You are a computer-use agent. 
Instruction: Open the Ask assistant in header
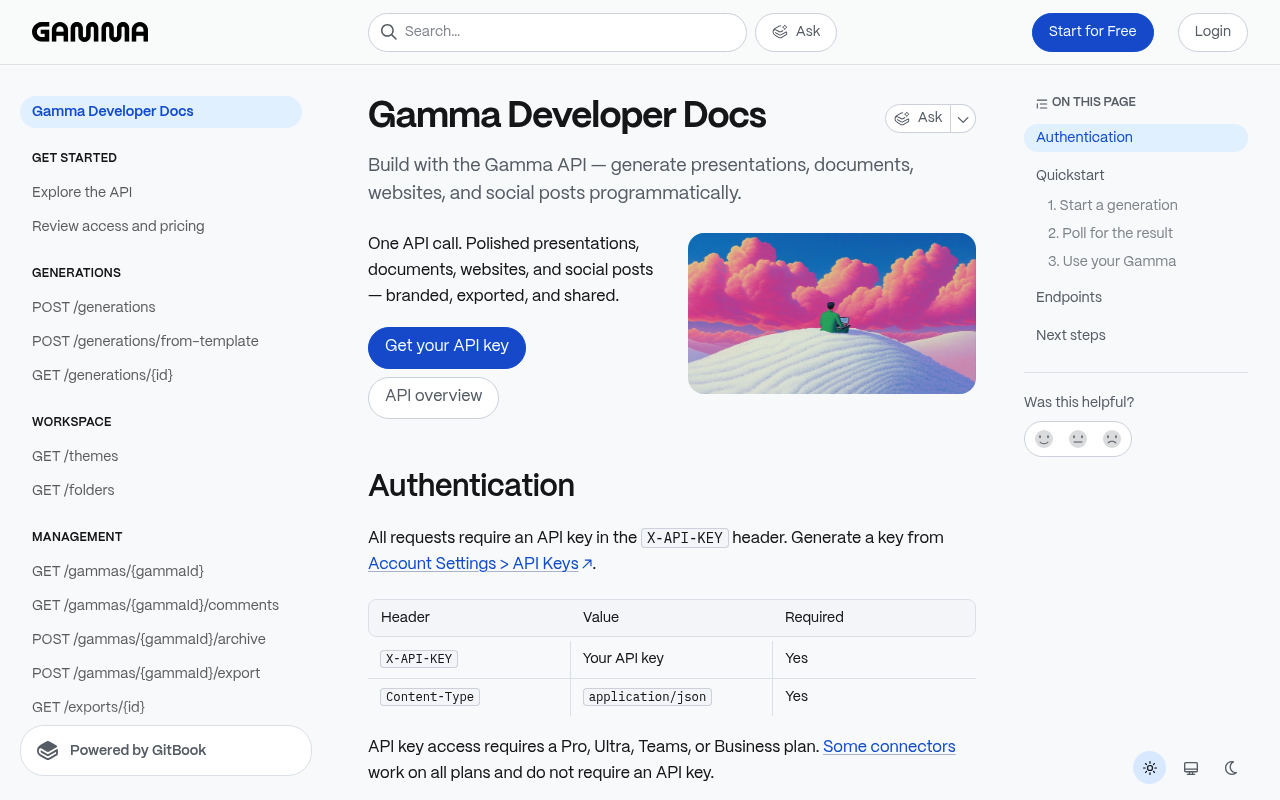click(796, 32)
